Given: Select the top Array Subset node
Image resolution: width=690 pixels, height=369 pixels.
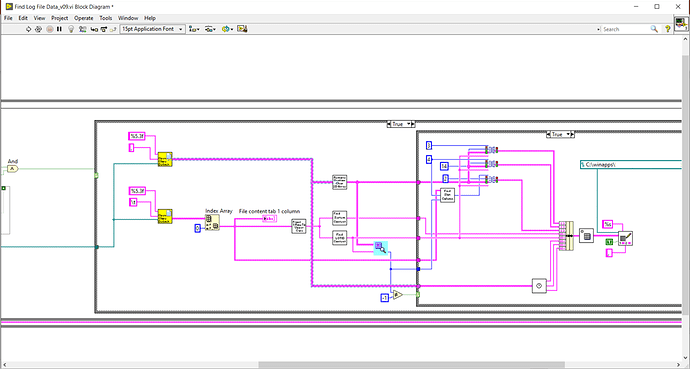Looking at the screenshot, I should click(x=491, y=150).
